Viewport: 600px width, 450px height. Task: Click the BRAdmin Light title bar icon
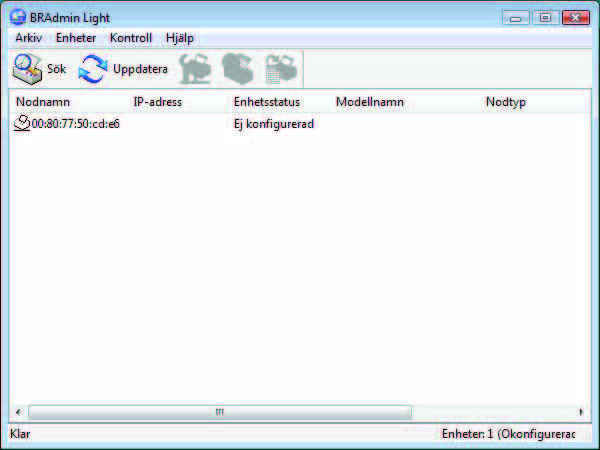point(18,18)
